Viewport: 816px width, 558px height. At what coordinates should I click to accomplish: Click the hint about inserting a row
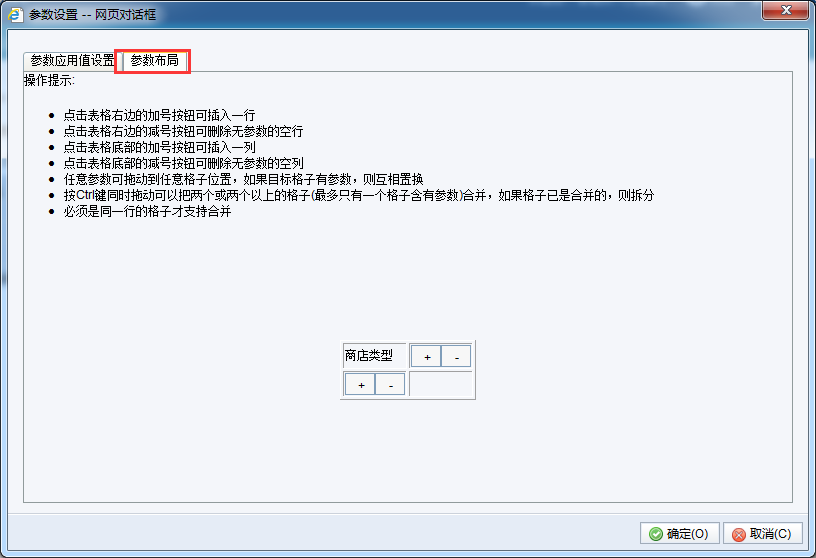pos(159,115)
